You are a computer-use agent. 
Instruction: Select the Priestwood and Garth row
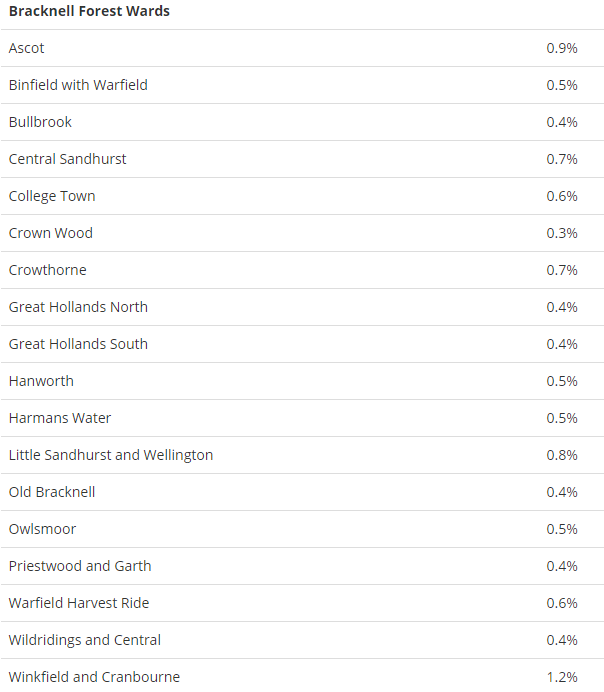pyautogui.click(x=302, y=566)
